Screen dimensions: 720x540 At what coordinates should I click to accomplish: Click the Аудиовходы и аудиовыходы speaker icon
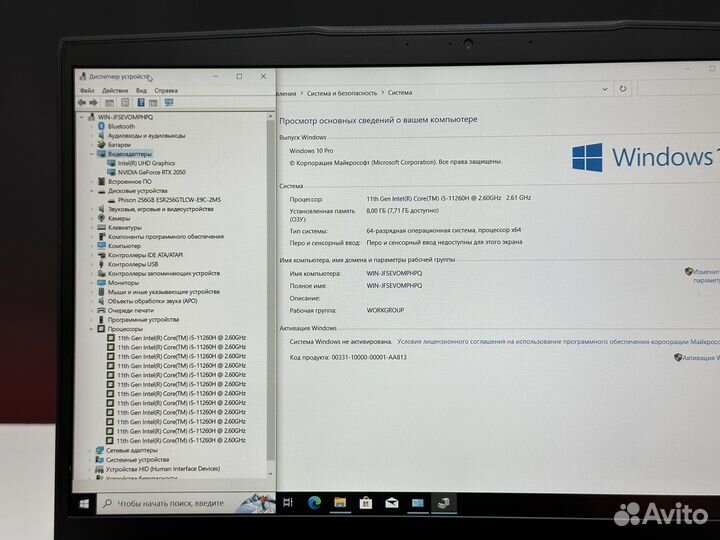[101, 135]
